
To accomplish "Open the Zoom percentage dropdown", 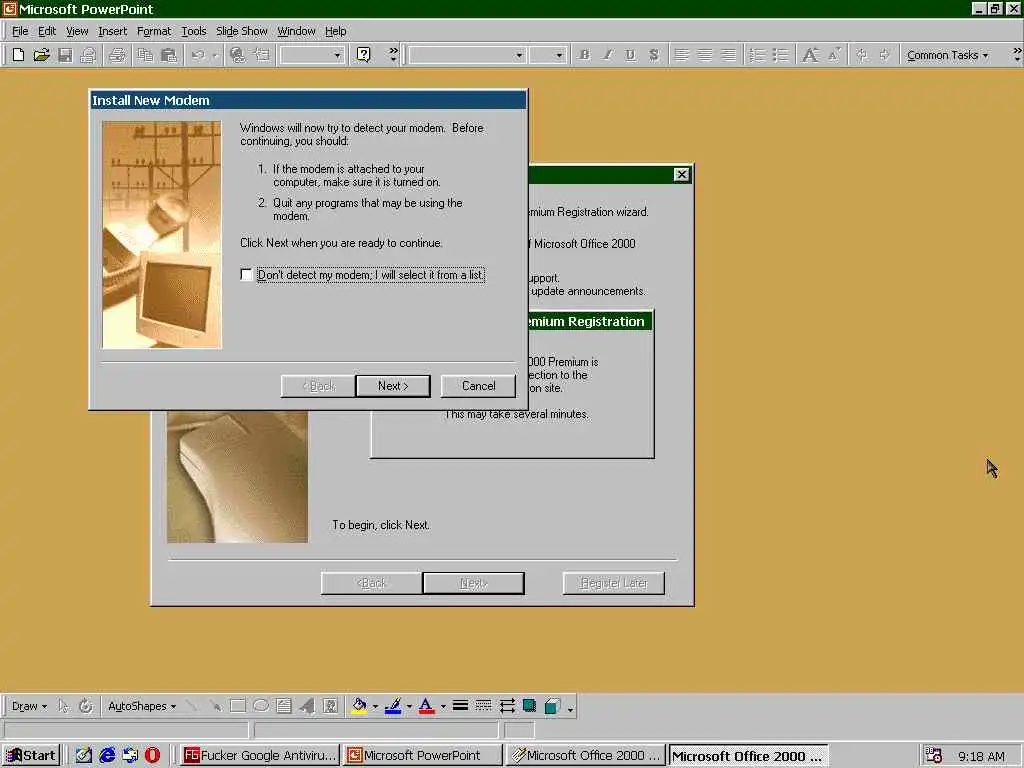I will click(x=337, y=56).
